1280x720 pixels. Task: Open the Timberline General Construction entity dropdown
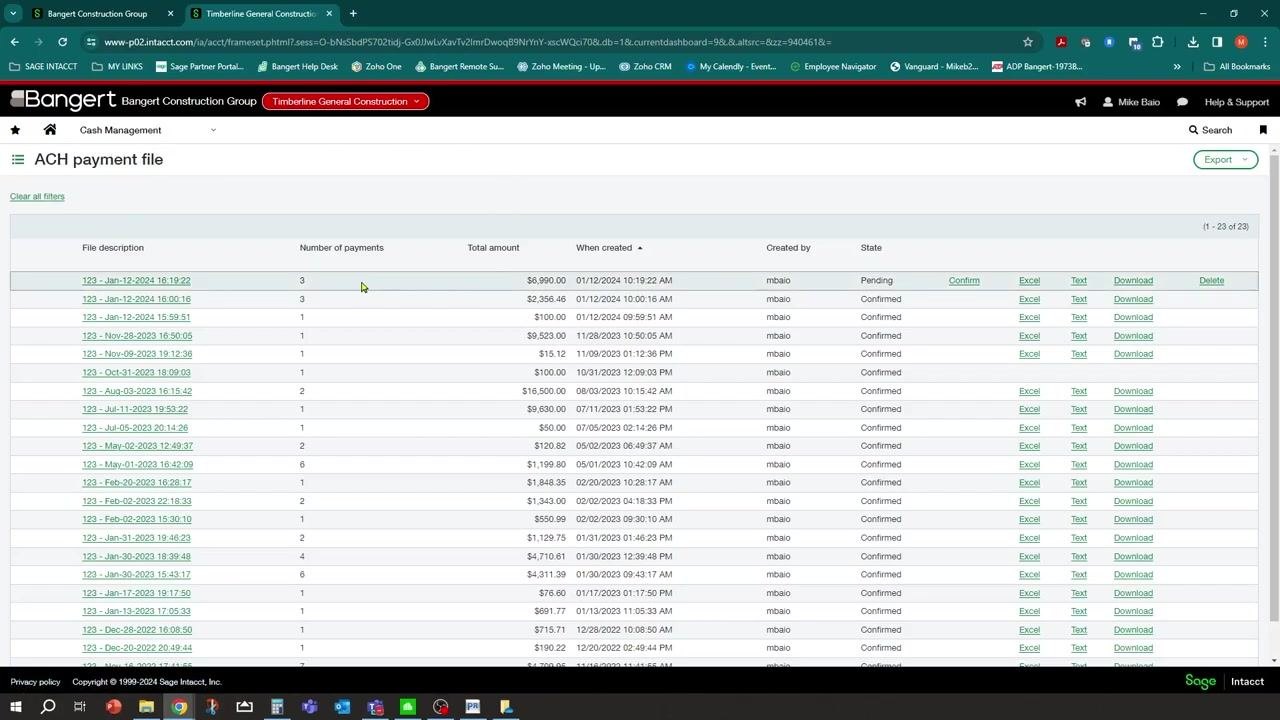pyautogui.click(x=345, y=101)
